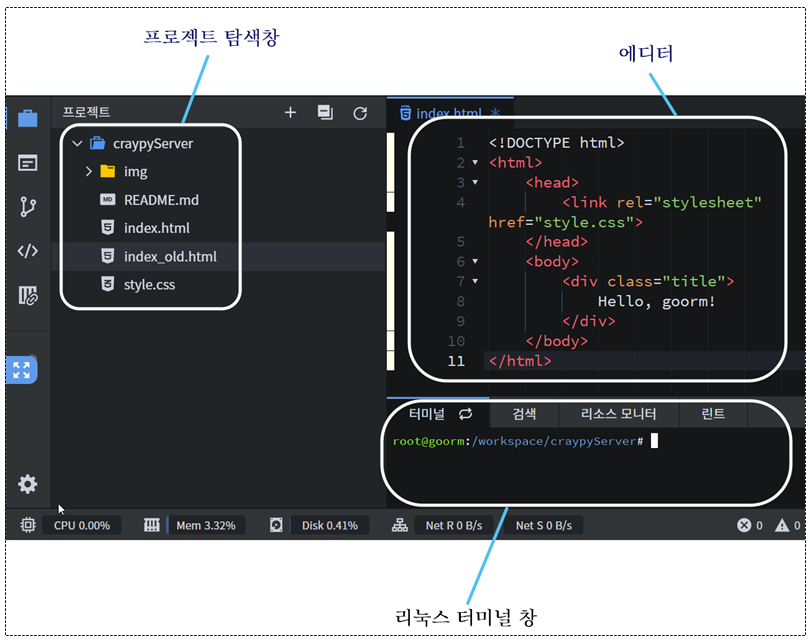This screenshot has width=810, height=642.
Task: Switch to the 리소스 모니터 tab
Action: pos(618,414)
